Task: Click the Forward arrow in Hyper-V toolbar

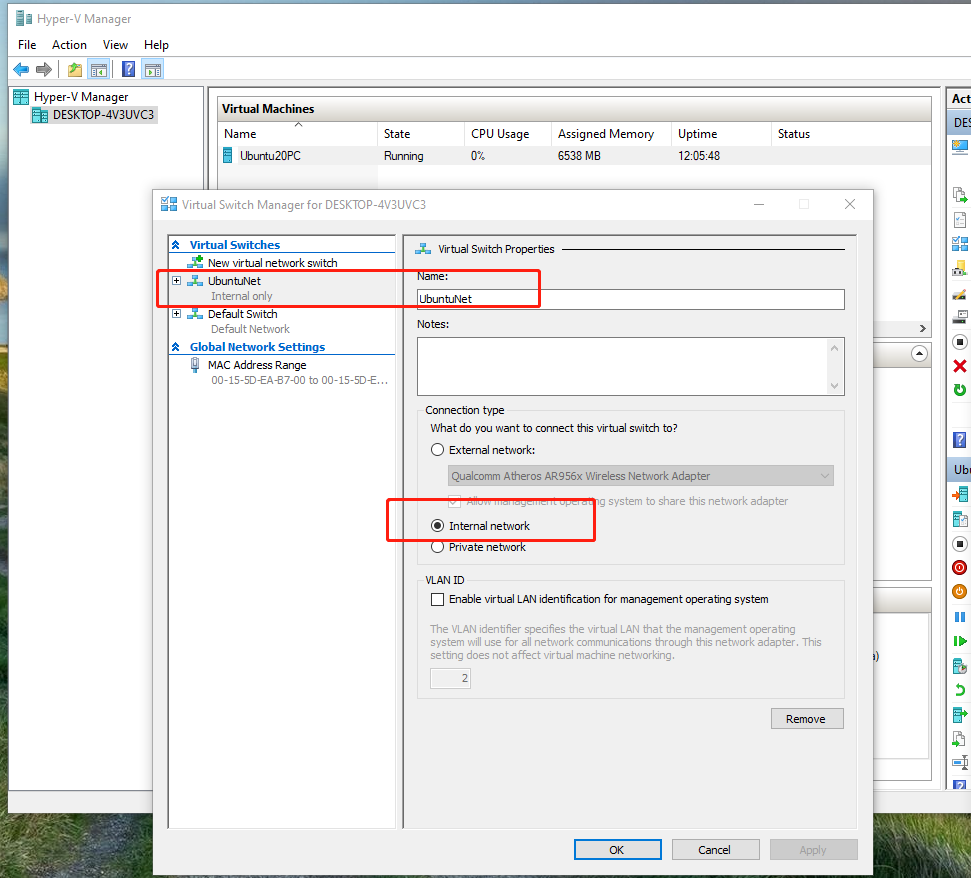Action: pos(43,69)
